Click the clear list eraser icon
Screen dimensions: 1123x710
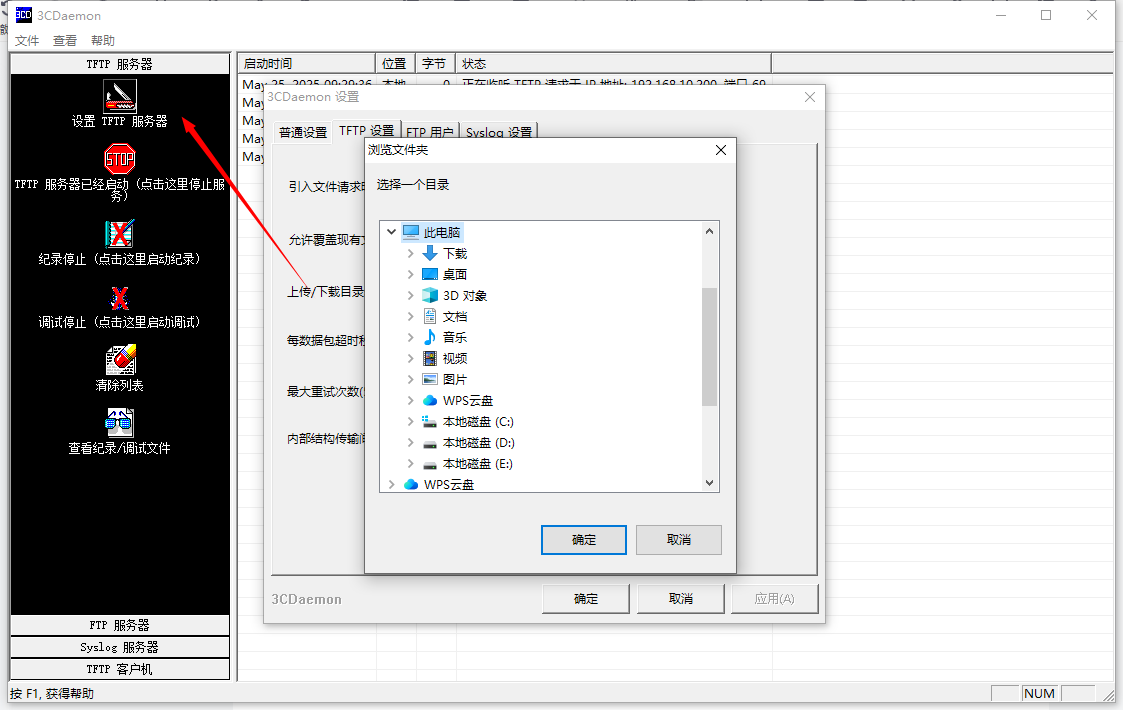pos(120,360)
